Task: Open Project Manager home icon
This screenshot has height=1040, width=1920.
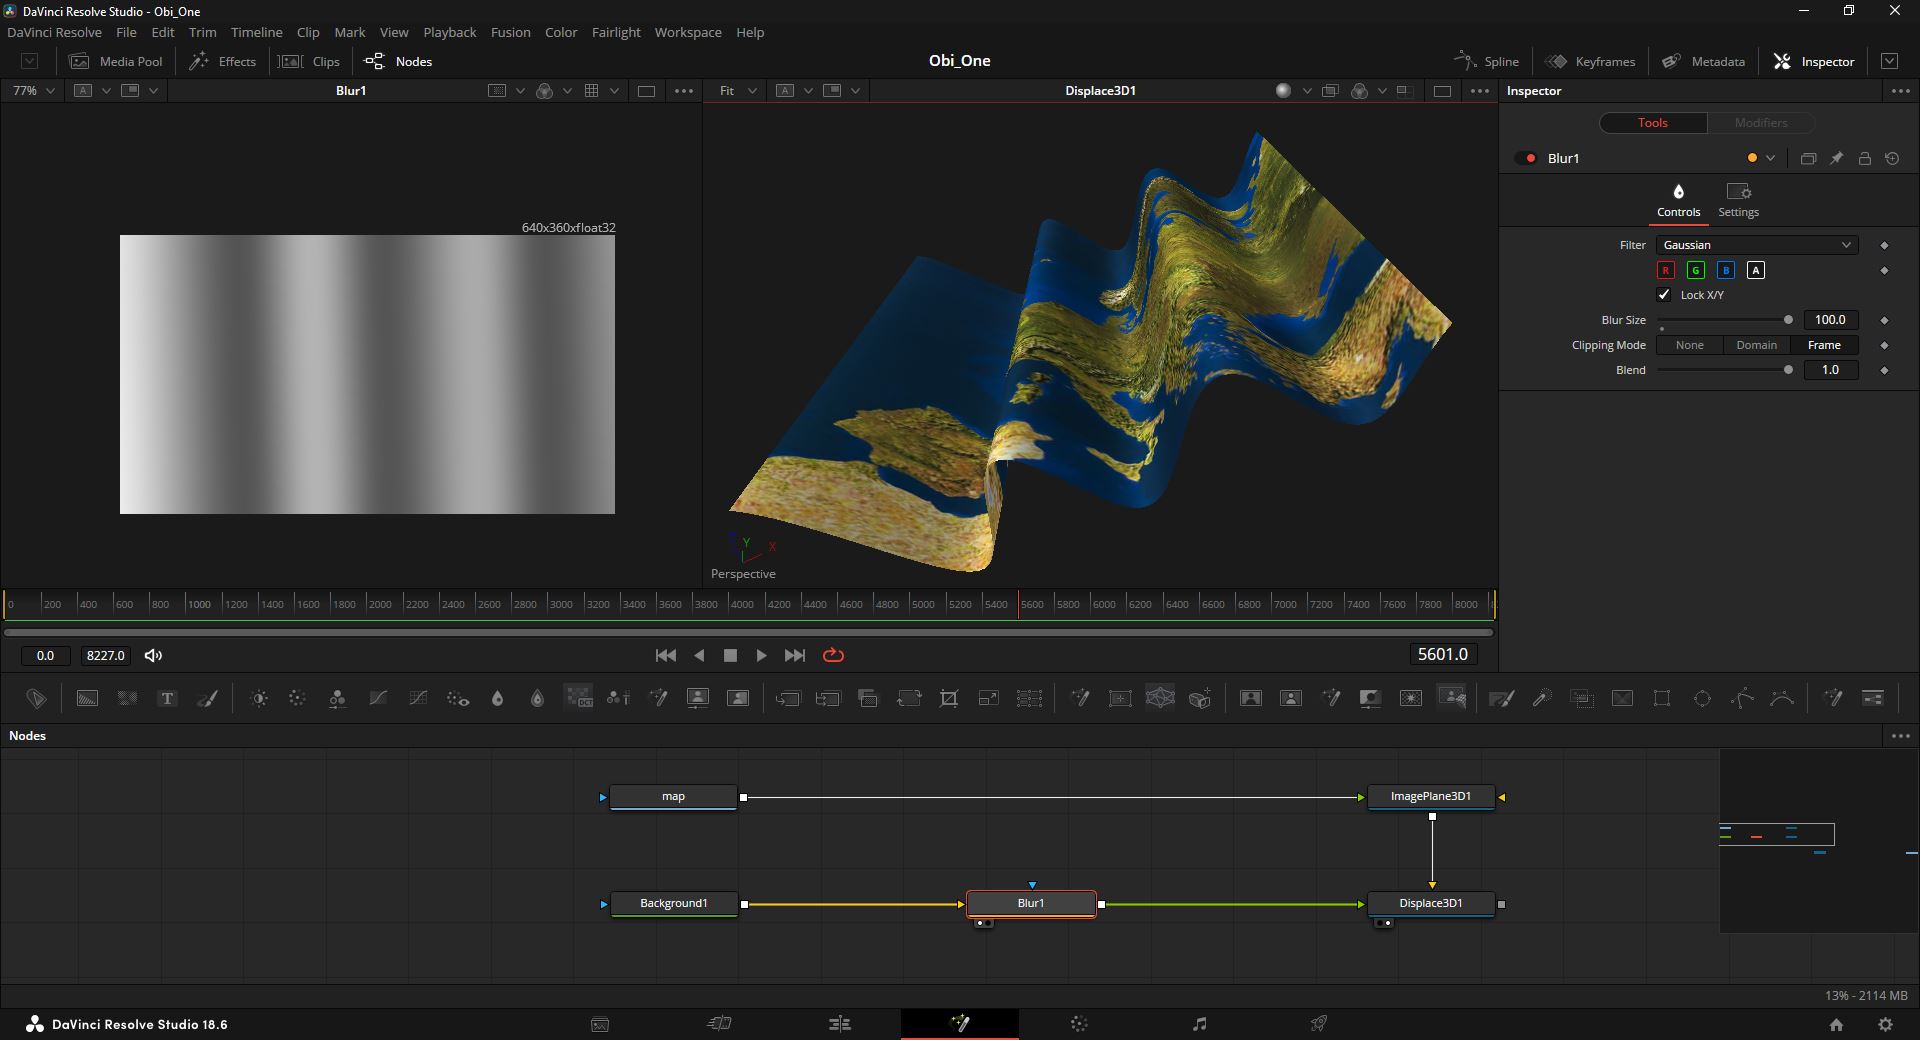Action: coord(1836,1024)
